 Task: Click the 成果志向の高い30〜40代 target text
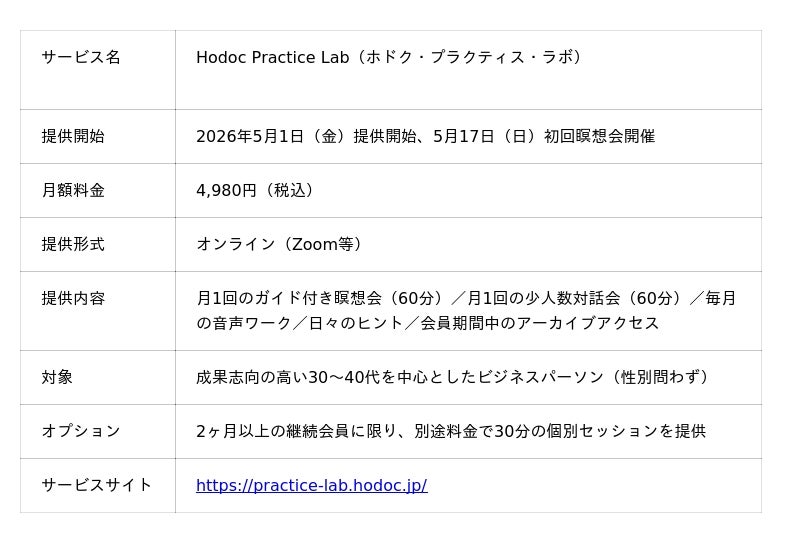[x=288, y=377]
